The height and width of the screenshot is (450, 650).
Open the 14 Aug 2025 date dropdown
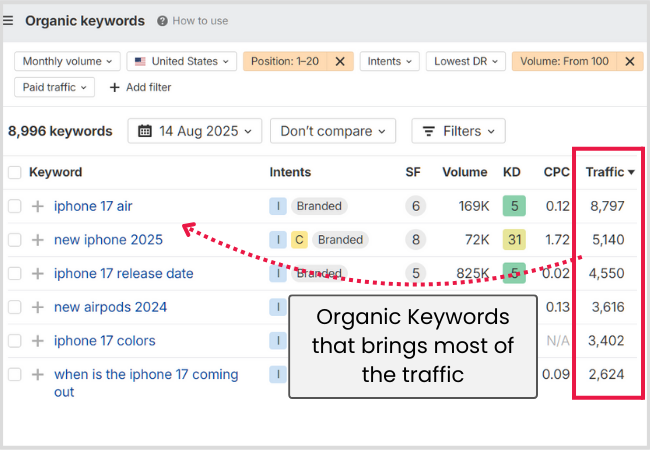pos(195,131)
